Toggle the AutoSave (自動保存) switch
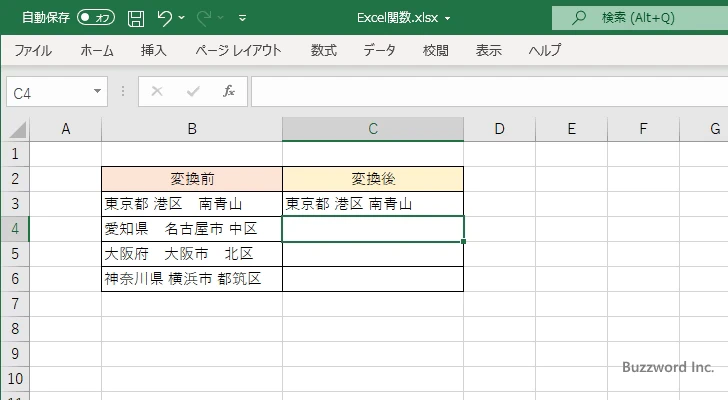The image size is (728, 400). point(96,18)
